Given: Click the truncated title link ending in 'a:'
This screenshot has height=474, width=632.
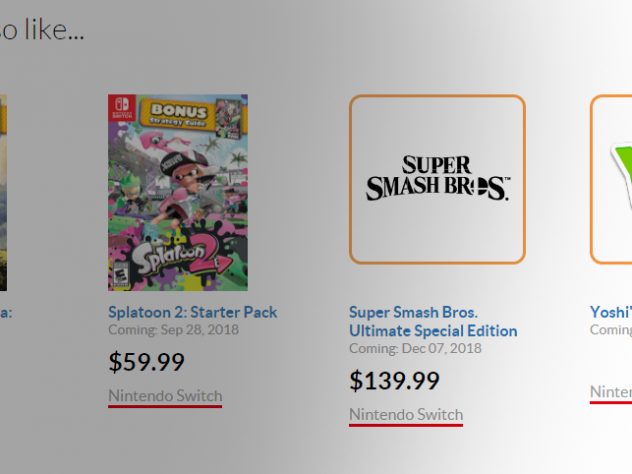Looking at the screenshot, I should (x=6, y=312).
